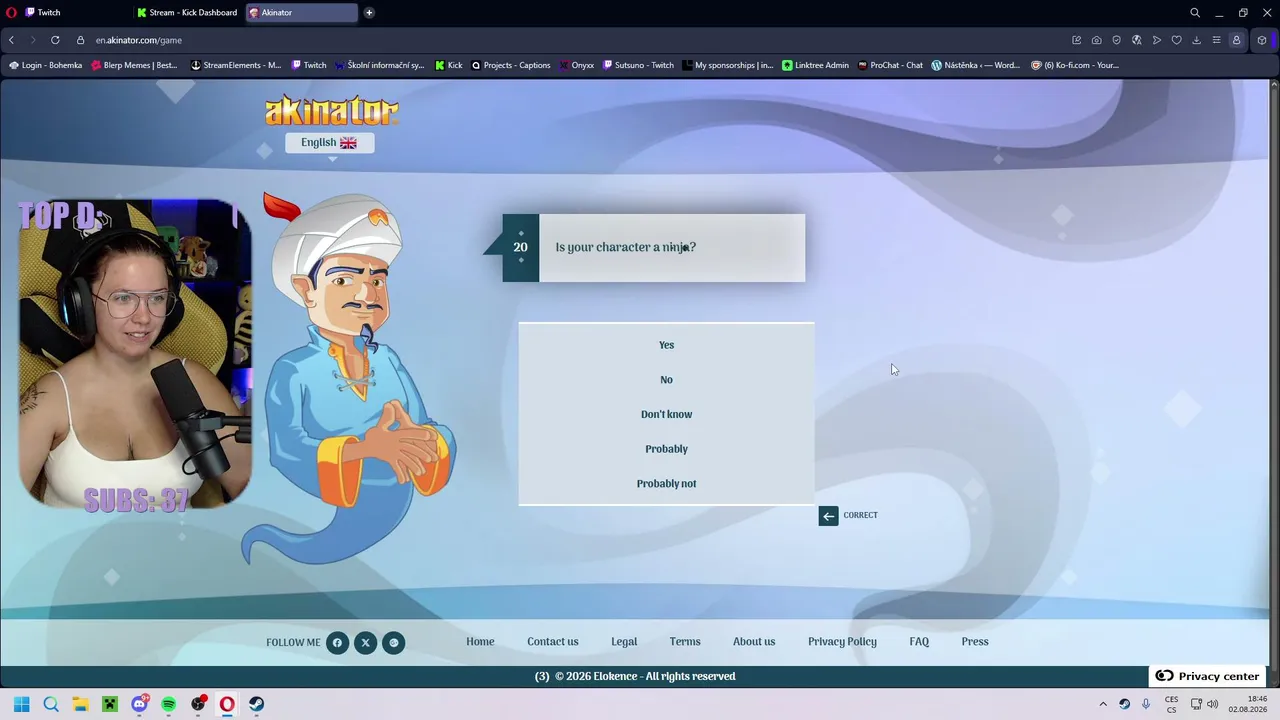Image resolution: width=1280 pixels, height=720 pixels.
Task: Open the Projects - Captions bookmark
Action: pyautogui.click(x=511, y=66)
